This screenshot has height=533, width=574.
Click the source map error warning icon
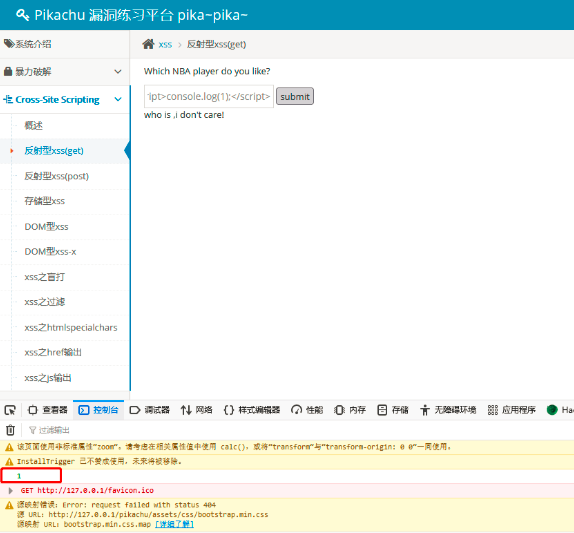(9, 505)
